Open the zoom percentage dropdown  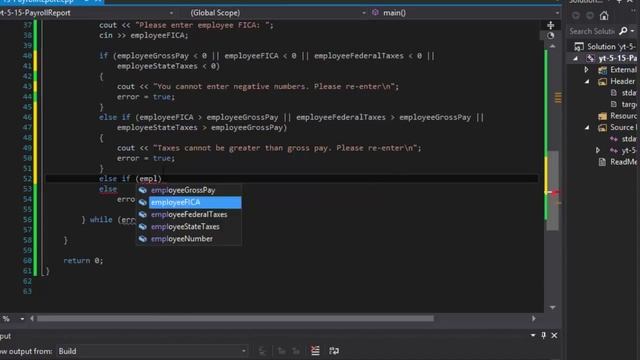[x=22, y=319]
